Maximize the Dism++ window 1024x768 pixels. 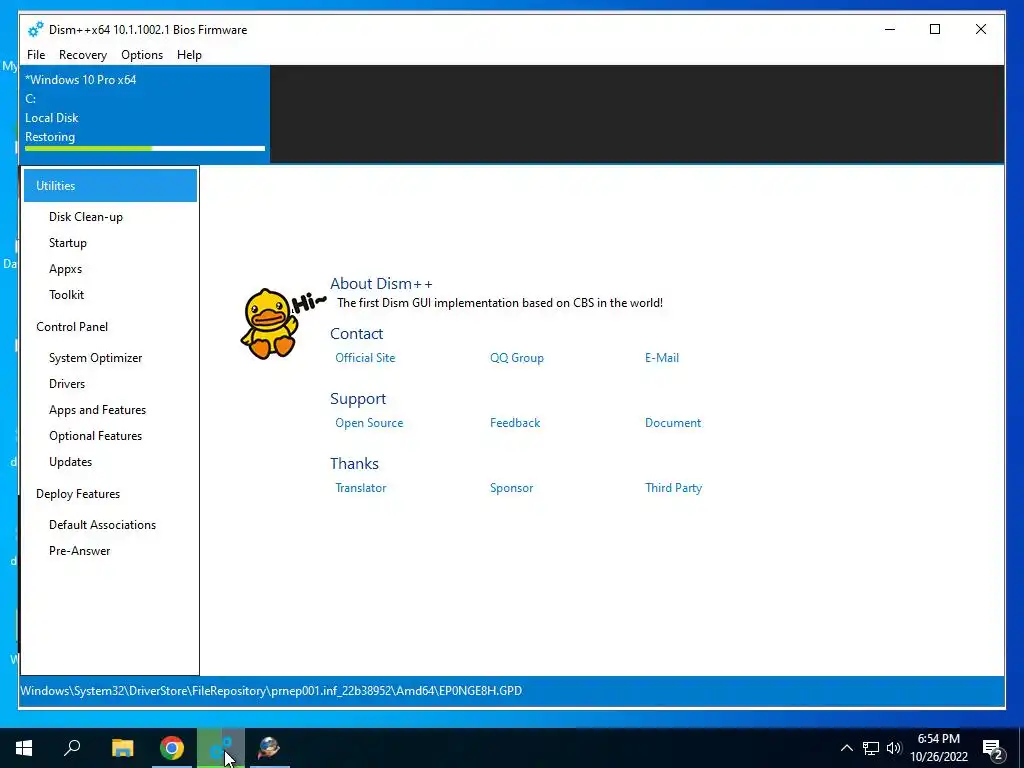[935, 29]
